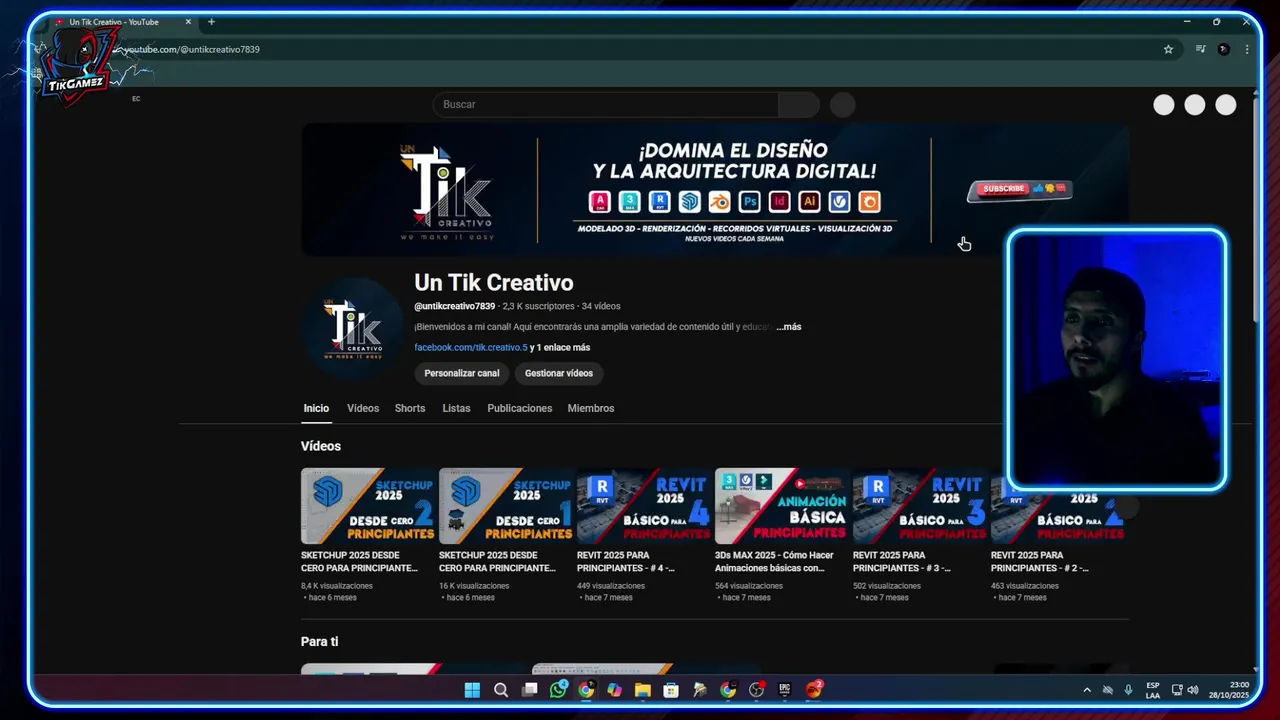This screenshot has width=1280, height=720.
Task: Open the red app with badge 2
Action: [x=814, y=689]
